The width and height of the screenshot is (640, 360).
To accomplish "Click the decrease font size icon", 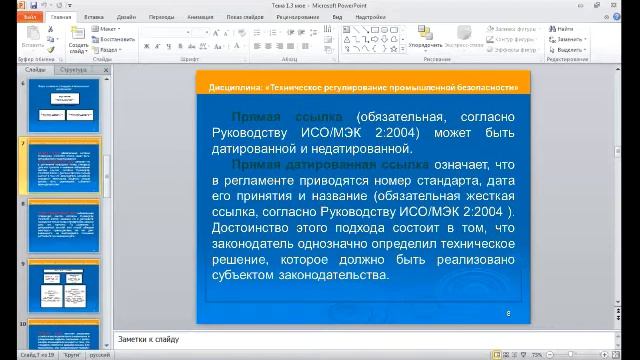I will click(226, 33).
